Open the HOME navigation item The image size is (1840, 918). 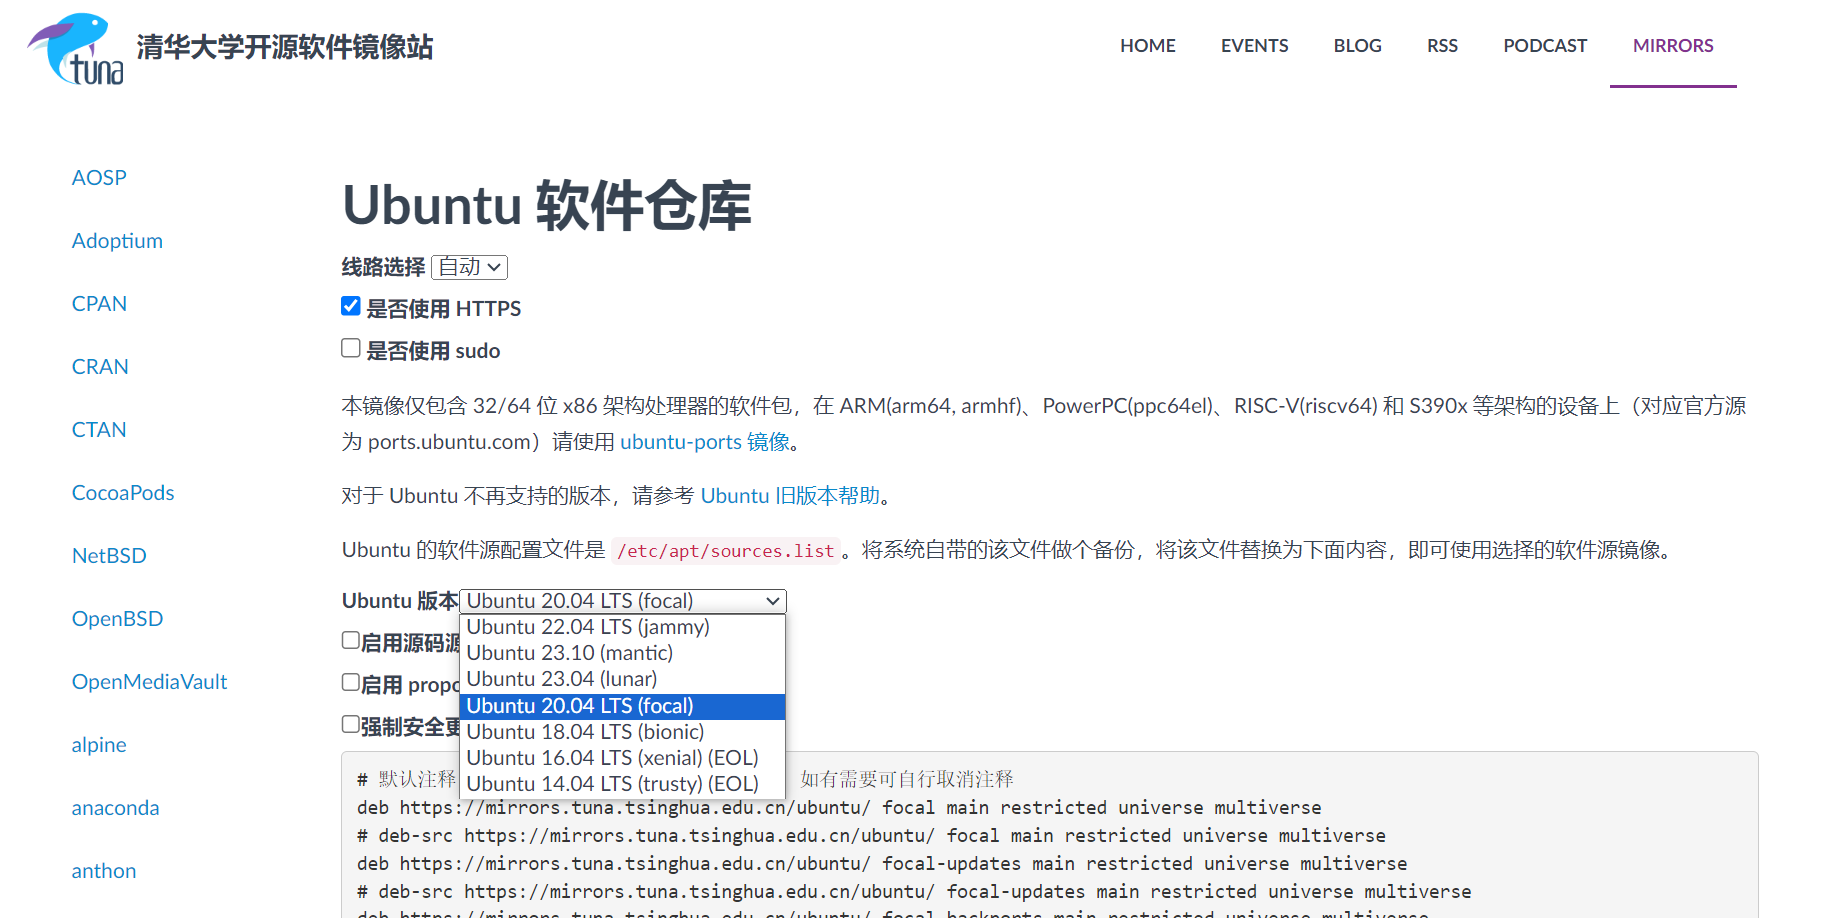tap(1147, 46)
